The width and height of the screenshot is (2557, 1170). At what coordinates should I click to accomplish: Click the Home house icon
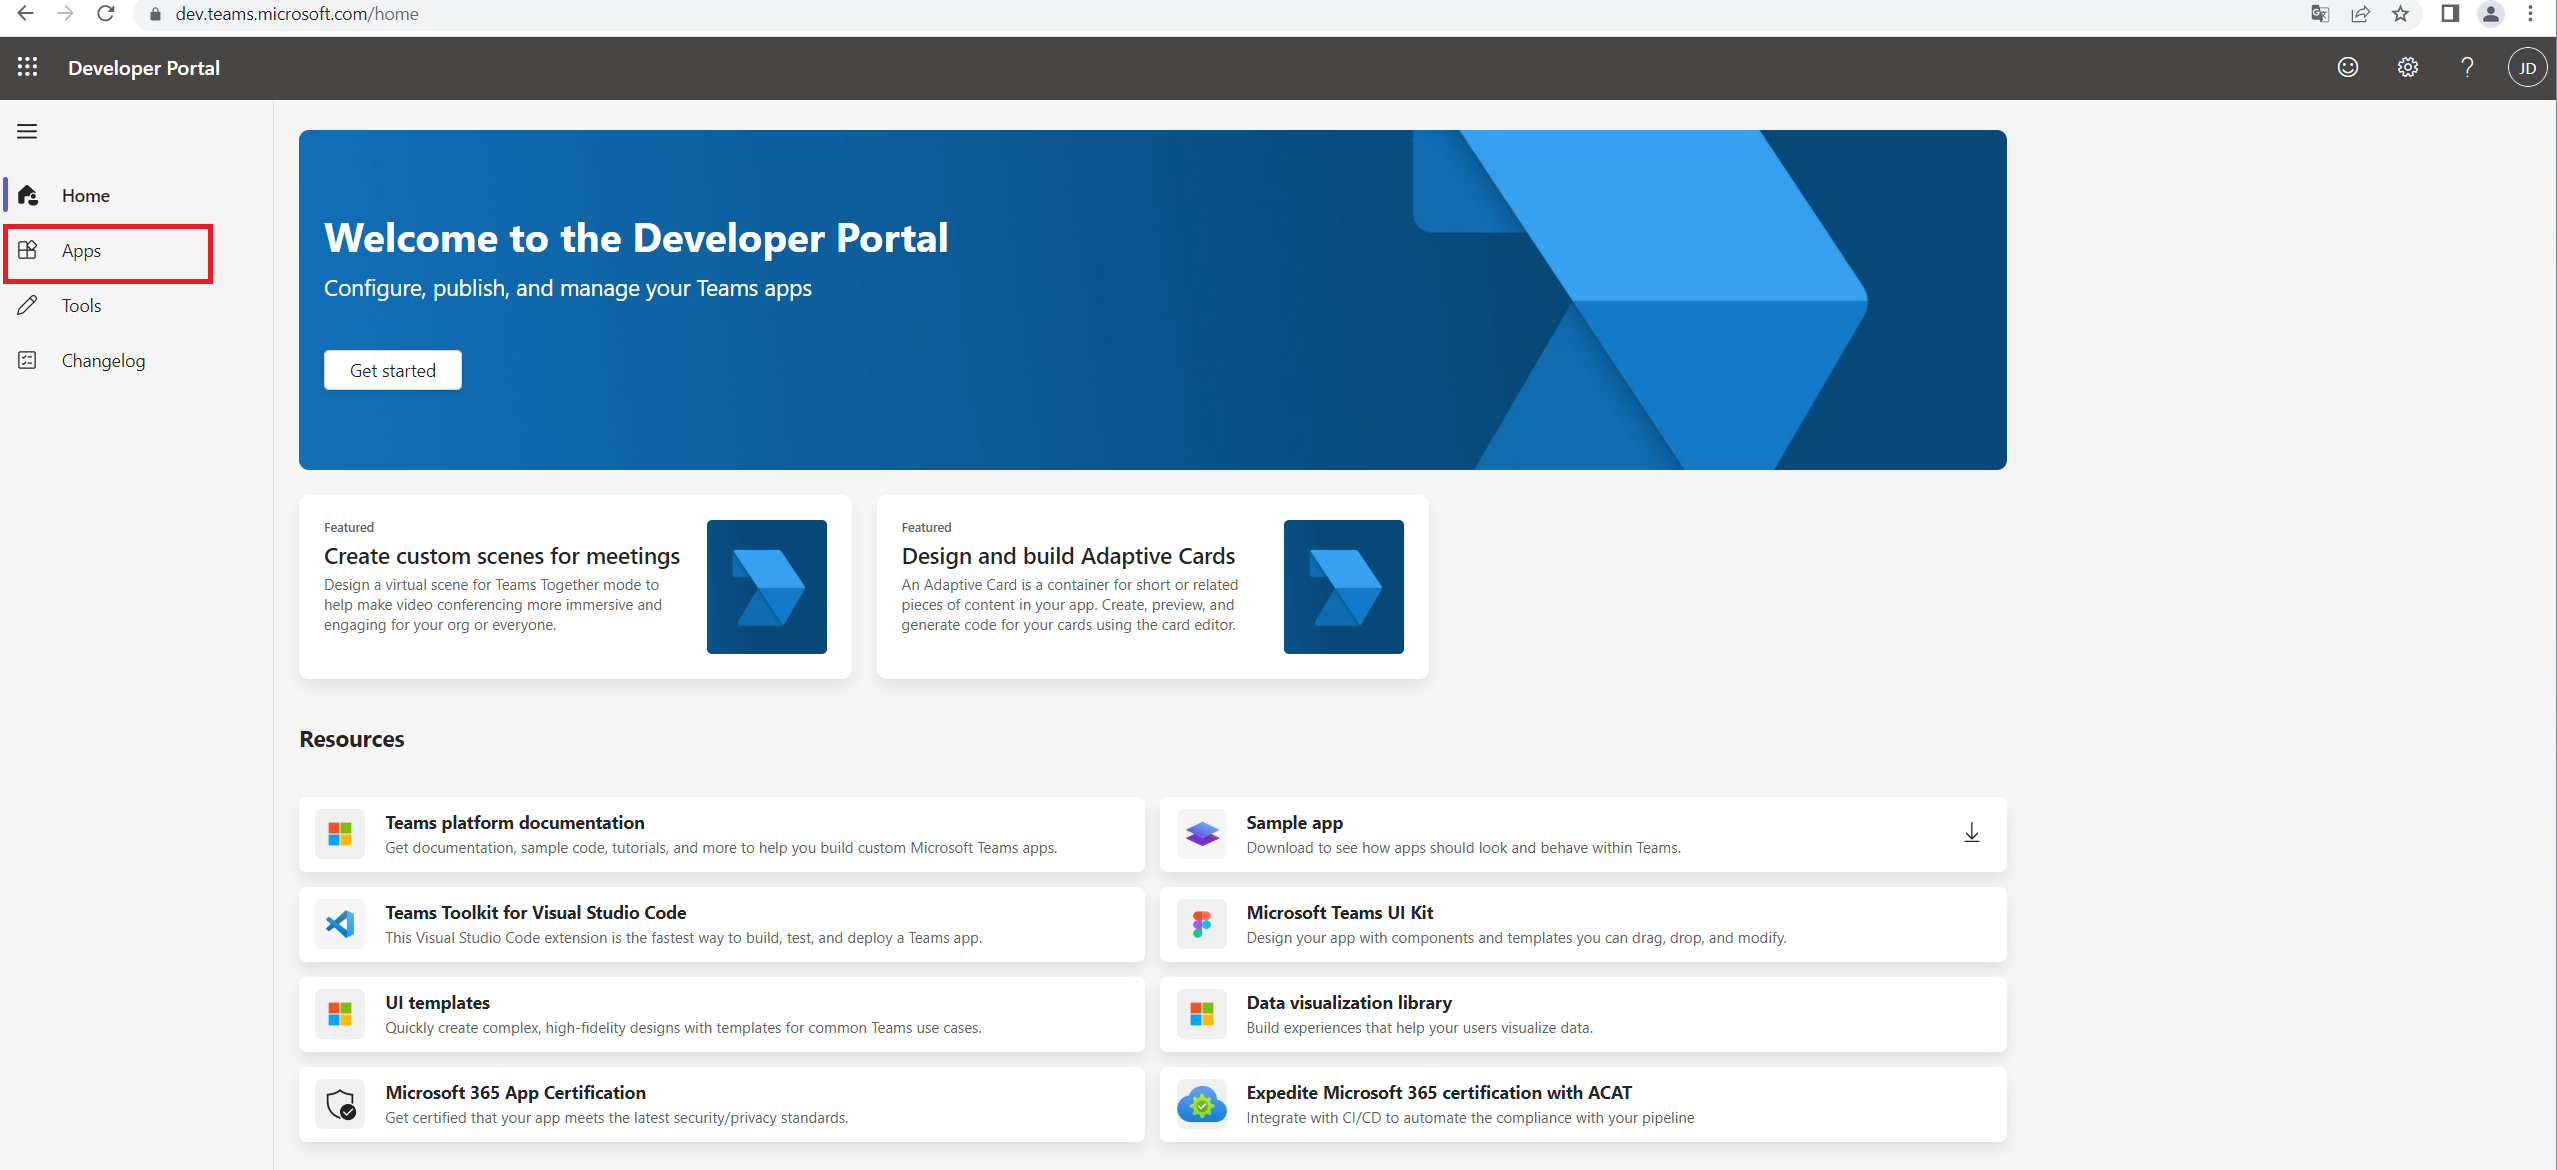(28, 195)
